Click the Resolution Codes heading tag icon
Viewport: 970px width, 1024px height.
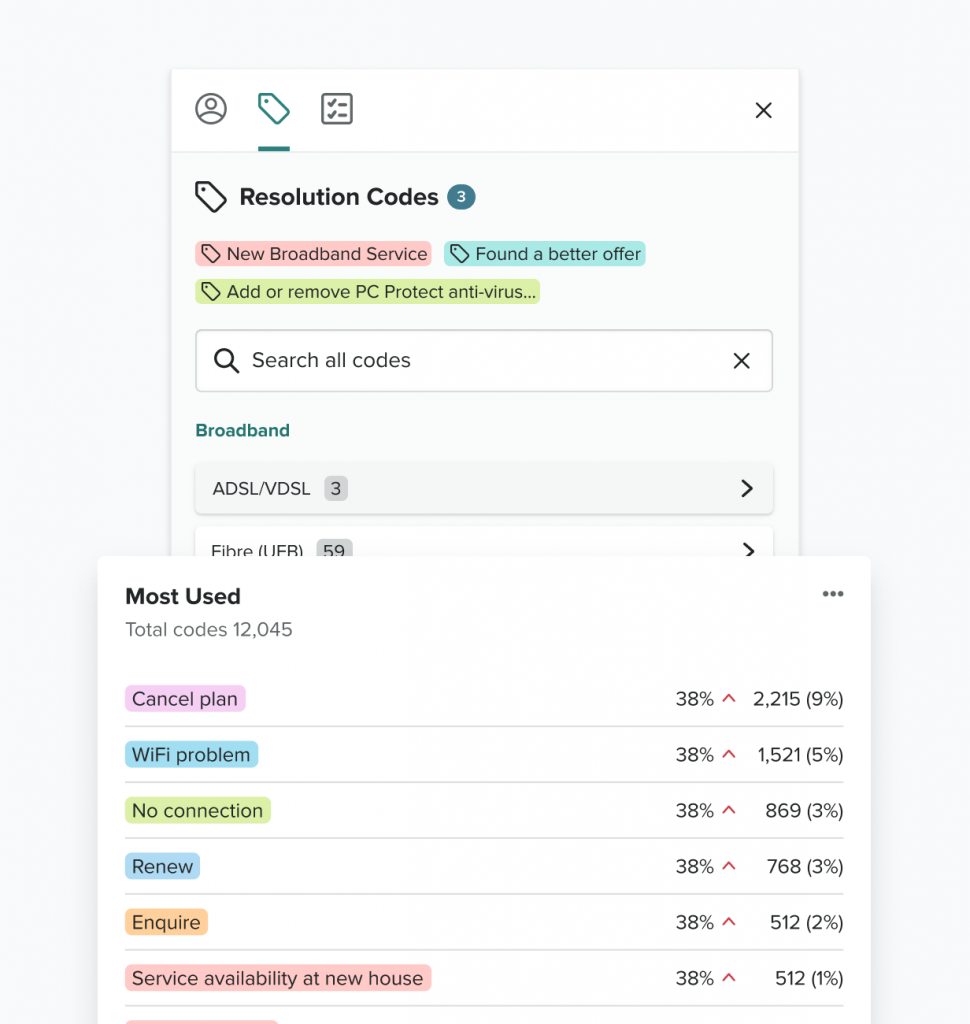coord(211,197)
